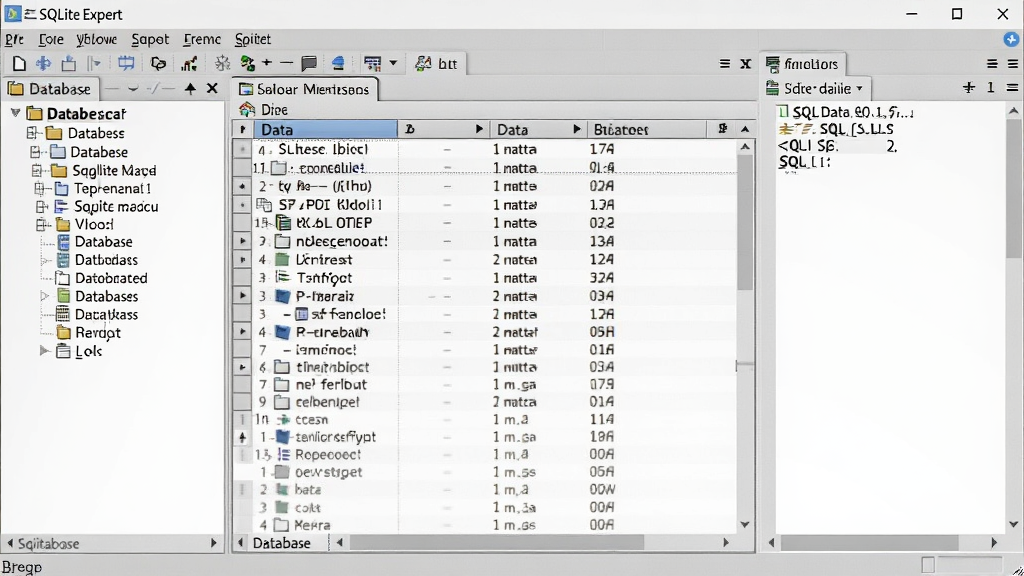1024x576 pixels.
Task: Expand the 'Lols' tree node
Action: [44, 351]
